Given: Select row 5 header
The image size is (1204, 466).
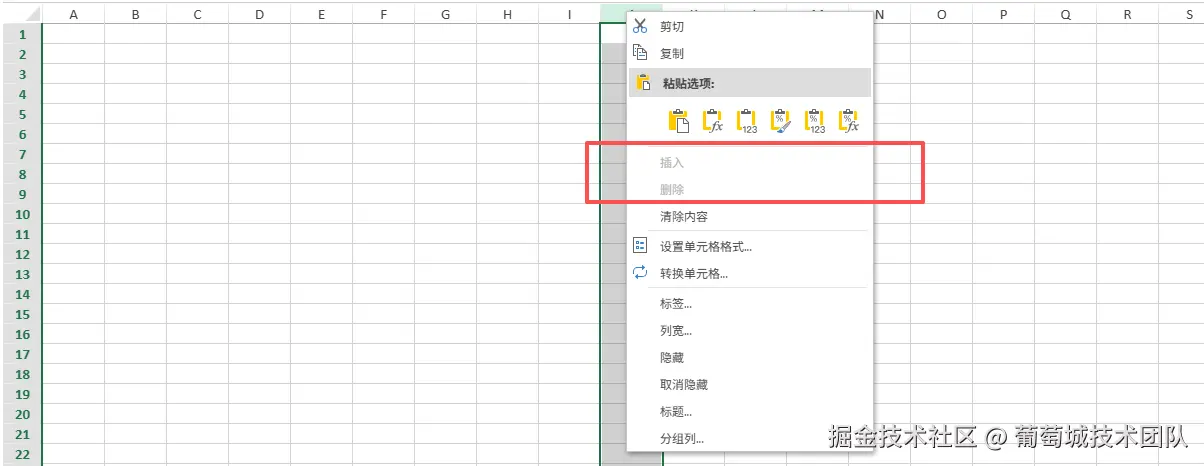Looking at the screenshot, I should tap(21, 114).
